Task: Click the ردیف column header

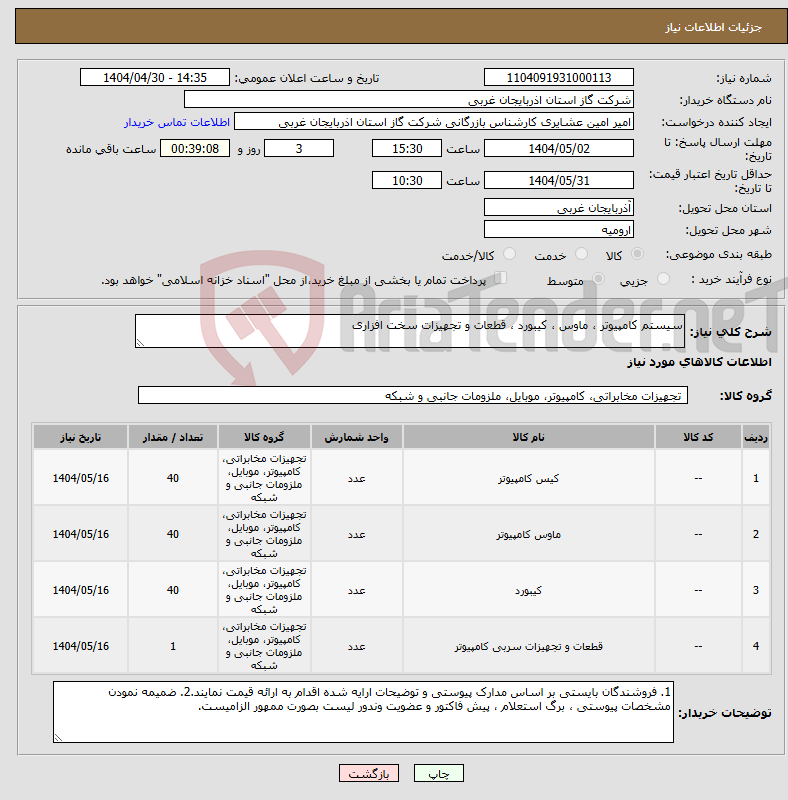Action: coord(755,437)
